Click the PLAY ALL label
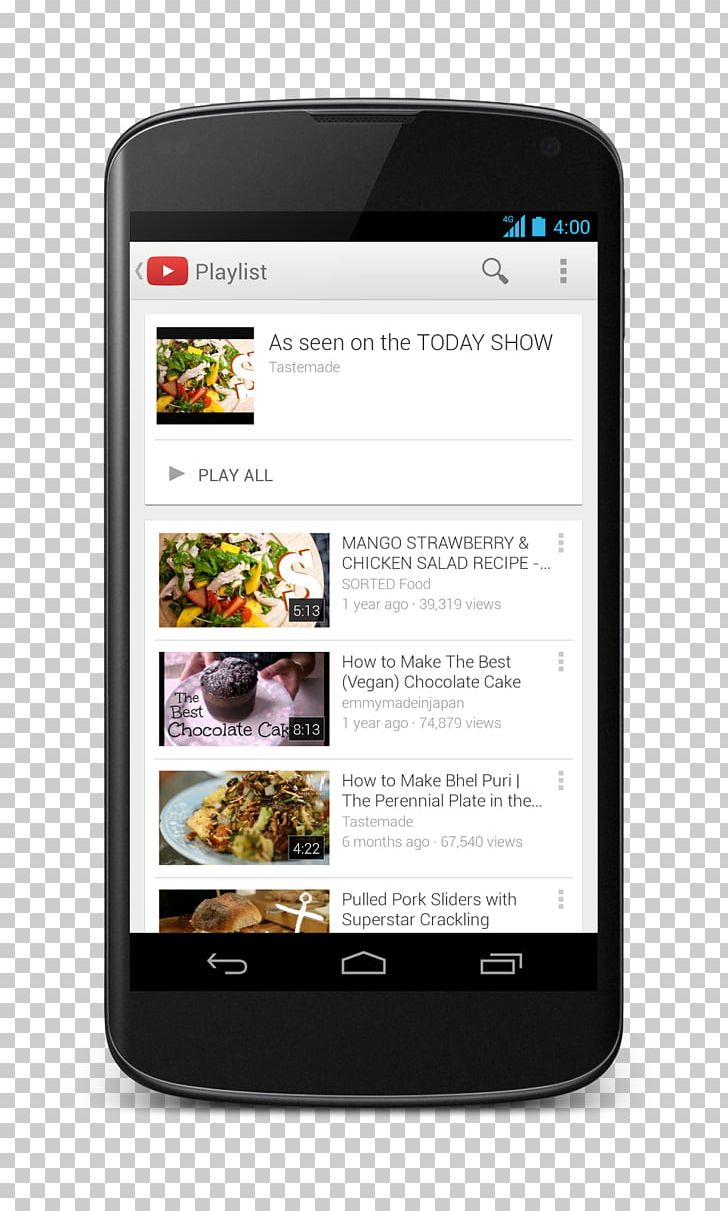The height and width of the screenshot is (1211, 728). point(235,475)
